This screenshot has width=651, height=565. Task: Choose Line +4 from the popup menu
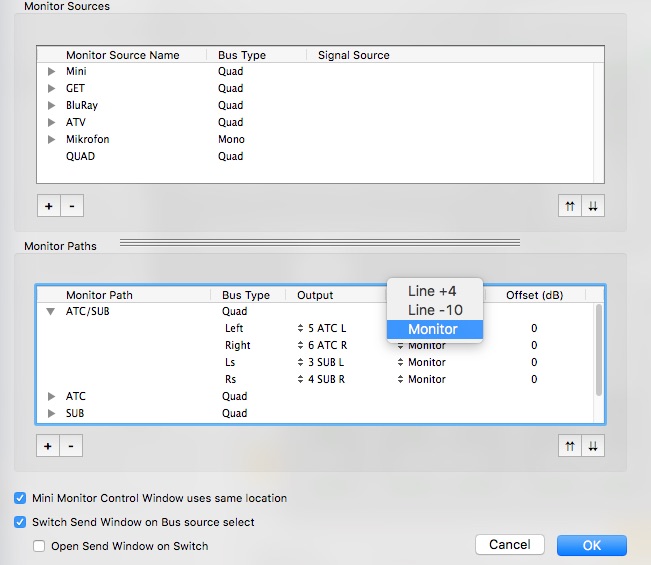pyautogui.click(x=435, y=291)
